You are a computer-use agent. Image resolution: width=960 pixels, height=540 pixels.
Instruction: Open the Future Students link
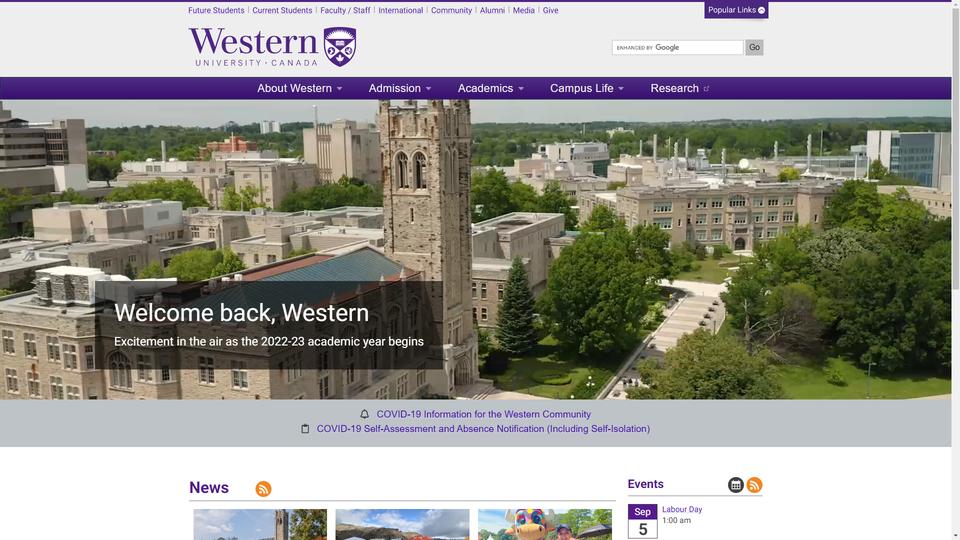216,10
